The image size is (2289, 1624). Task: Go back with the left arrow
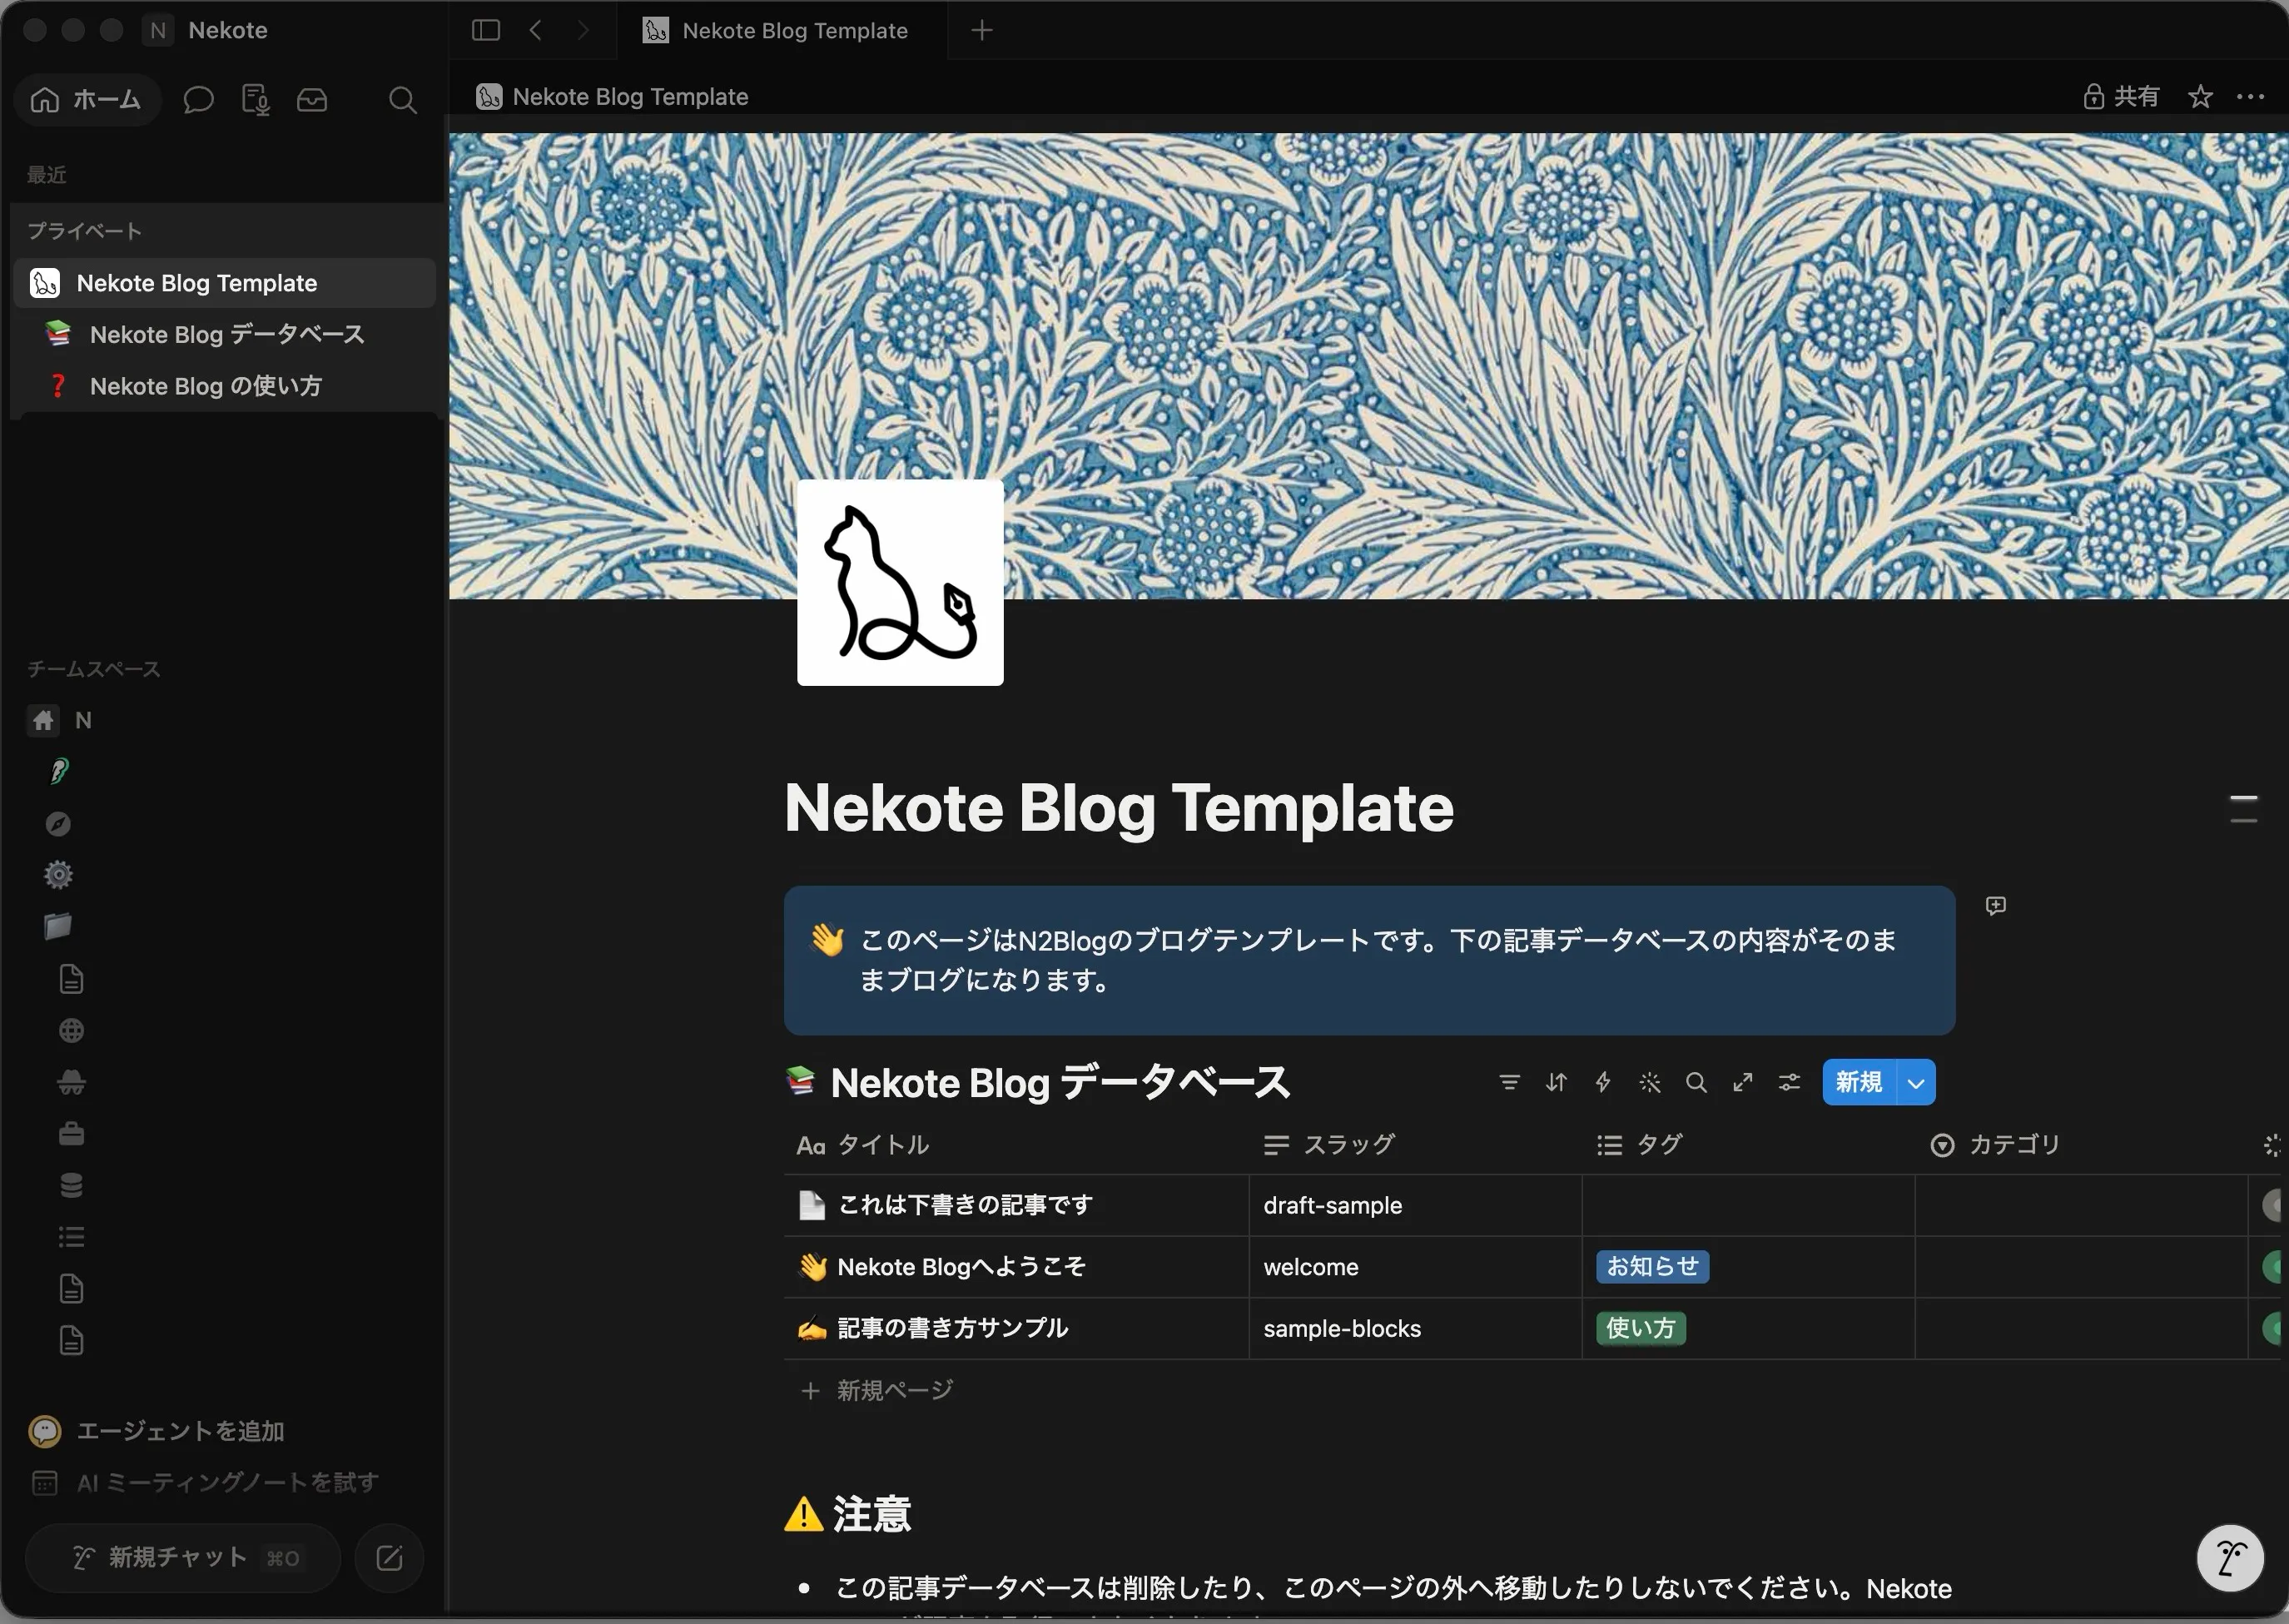536,30
